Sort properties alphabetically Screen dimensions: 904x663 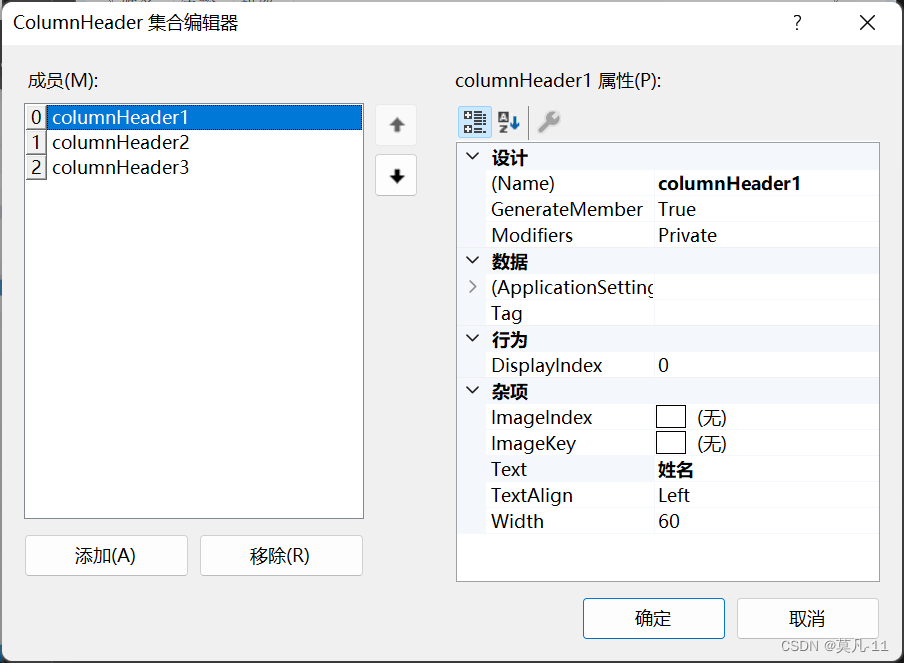(508, 122)
